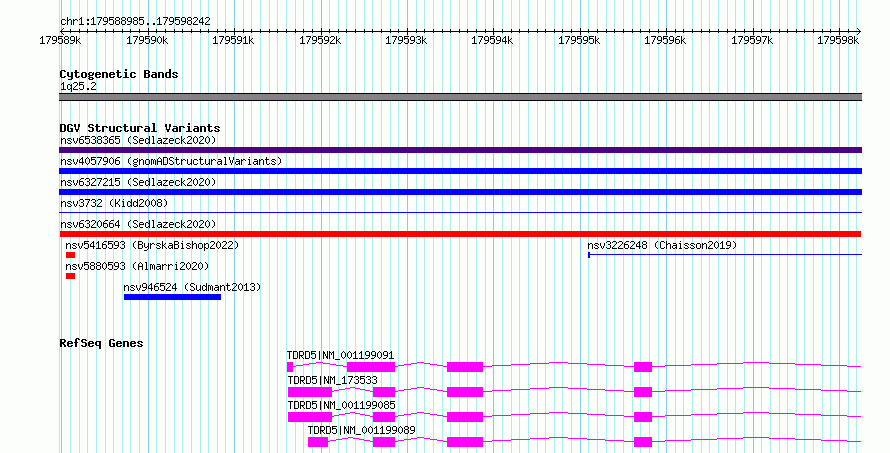890x453 pixels.
Task: Click the nsv5880593 (Almarri2020) label
Action: tap(137, 266)
